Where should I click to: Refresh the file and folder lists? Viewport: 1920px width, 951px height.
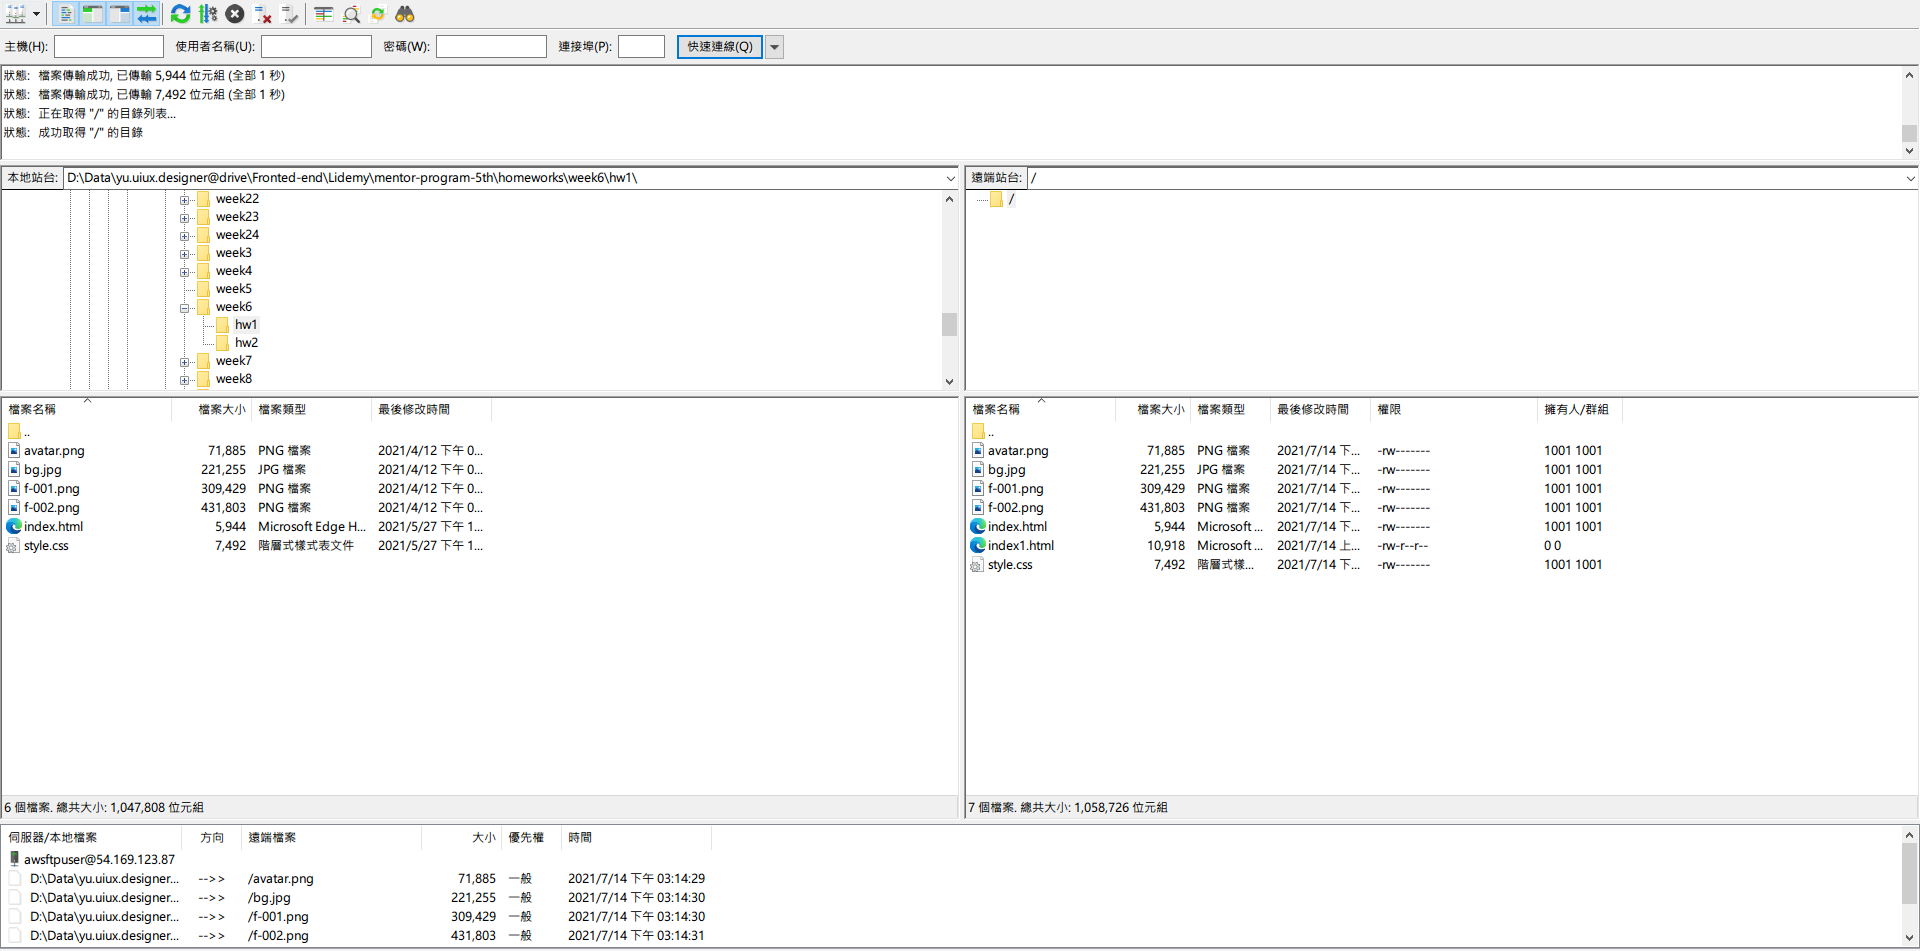click(180, 14)
